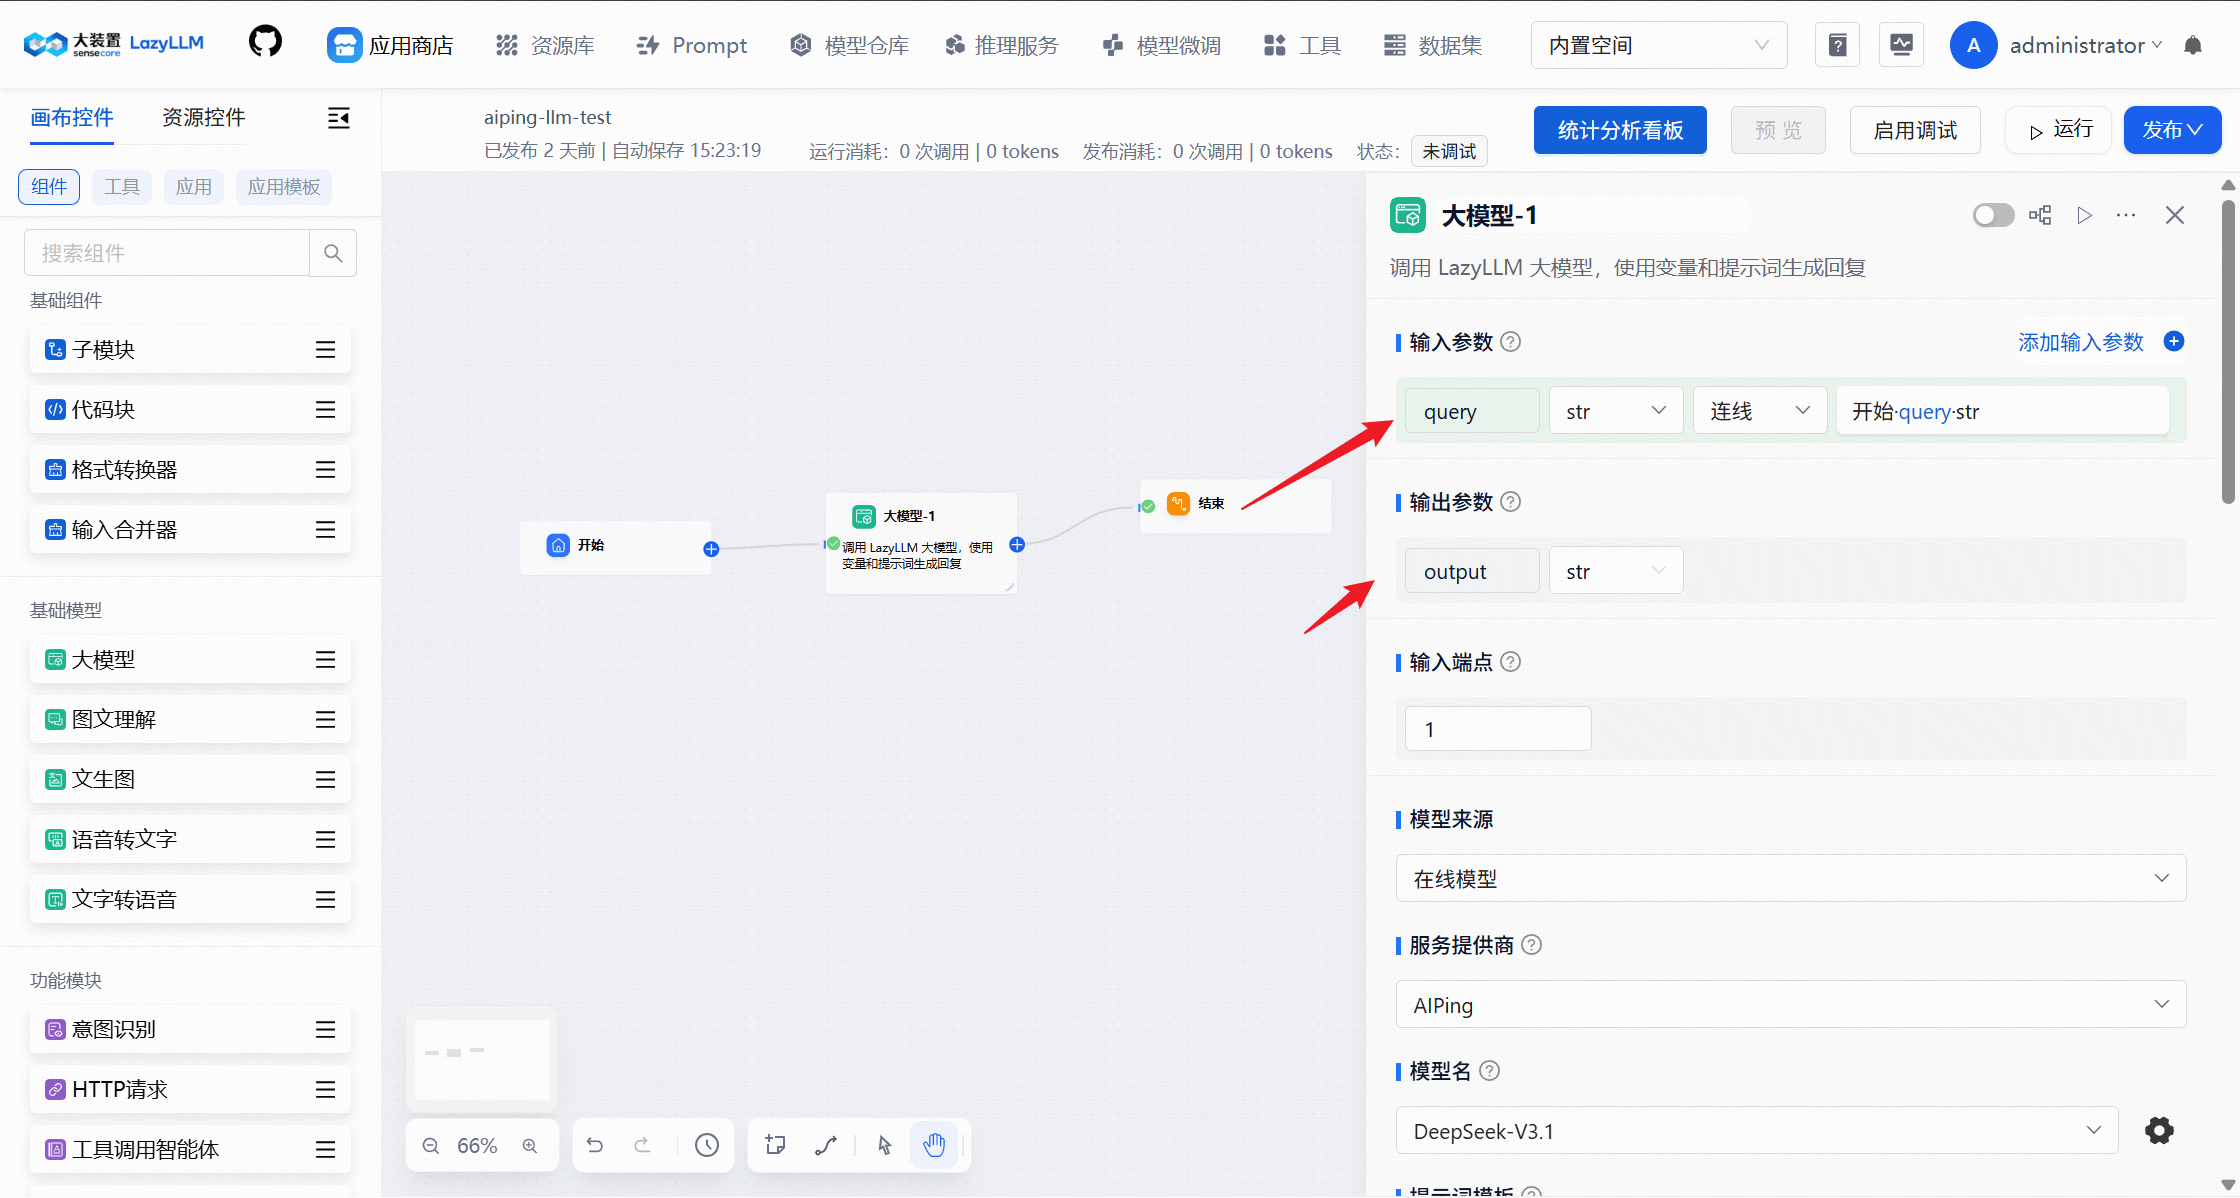2240x1198 pixels.
Task: Select the pointer selection tool
Action: (883, 1144)
